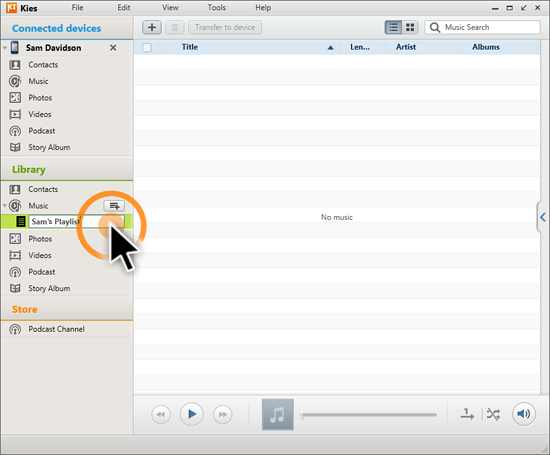Open device Photos
Screen dimensions: 550x455
tap(40, 98)
